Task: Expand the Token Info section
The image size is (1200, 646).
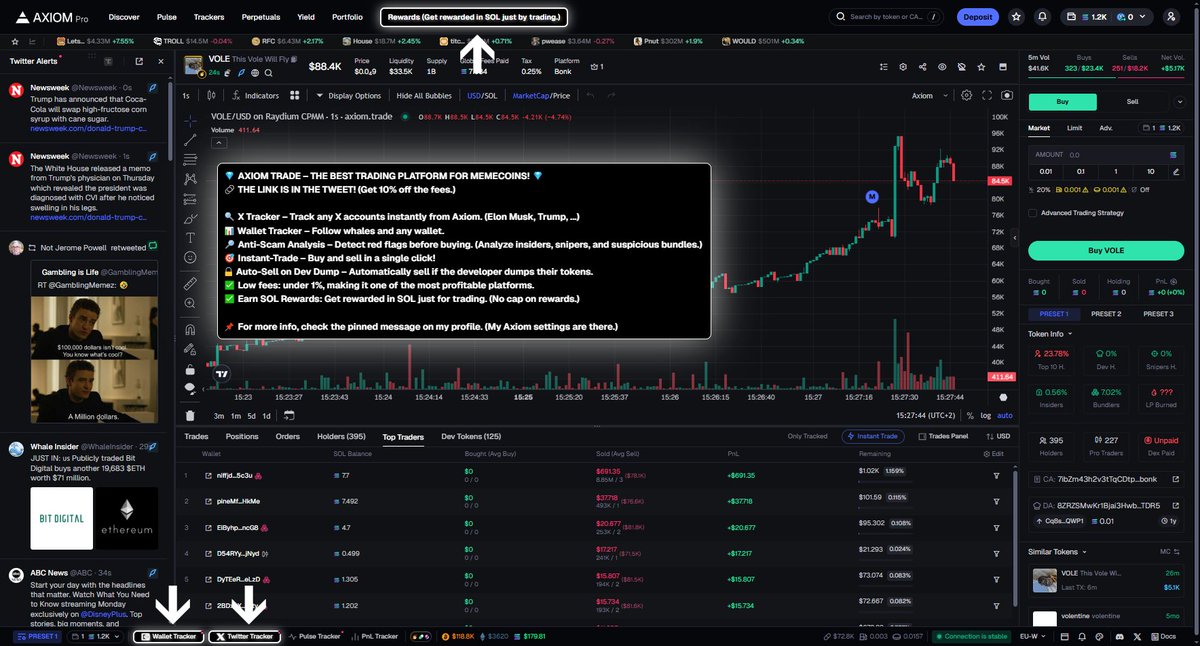Action: coord(1050,333)
